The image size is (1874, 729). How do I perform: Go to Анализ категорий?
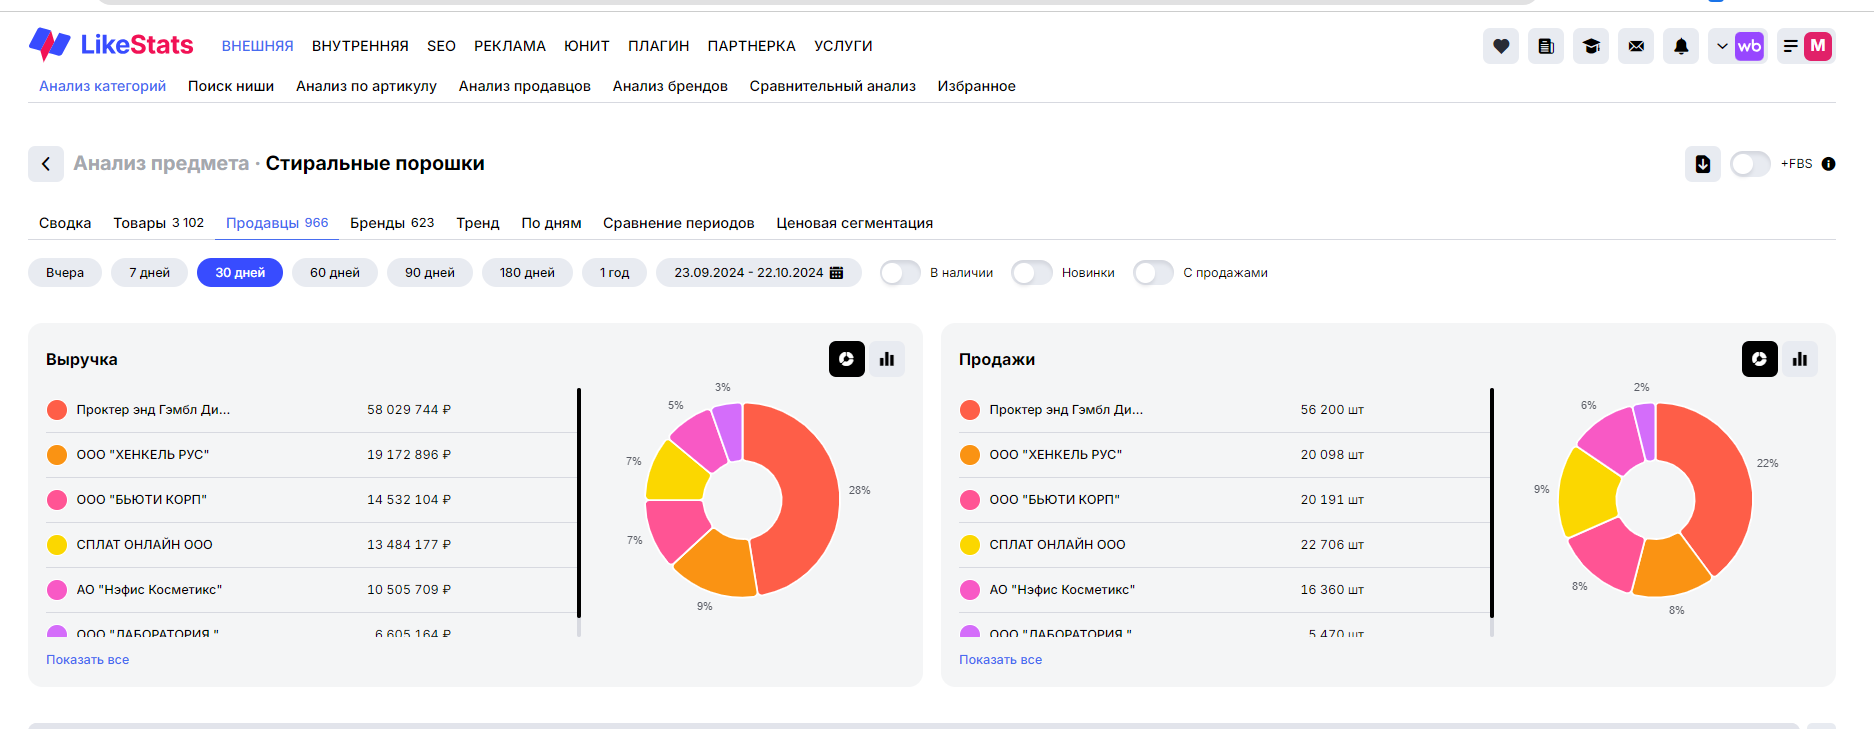pos(102,86)
